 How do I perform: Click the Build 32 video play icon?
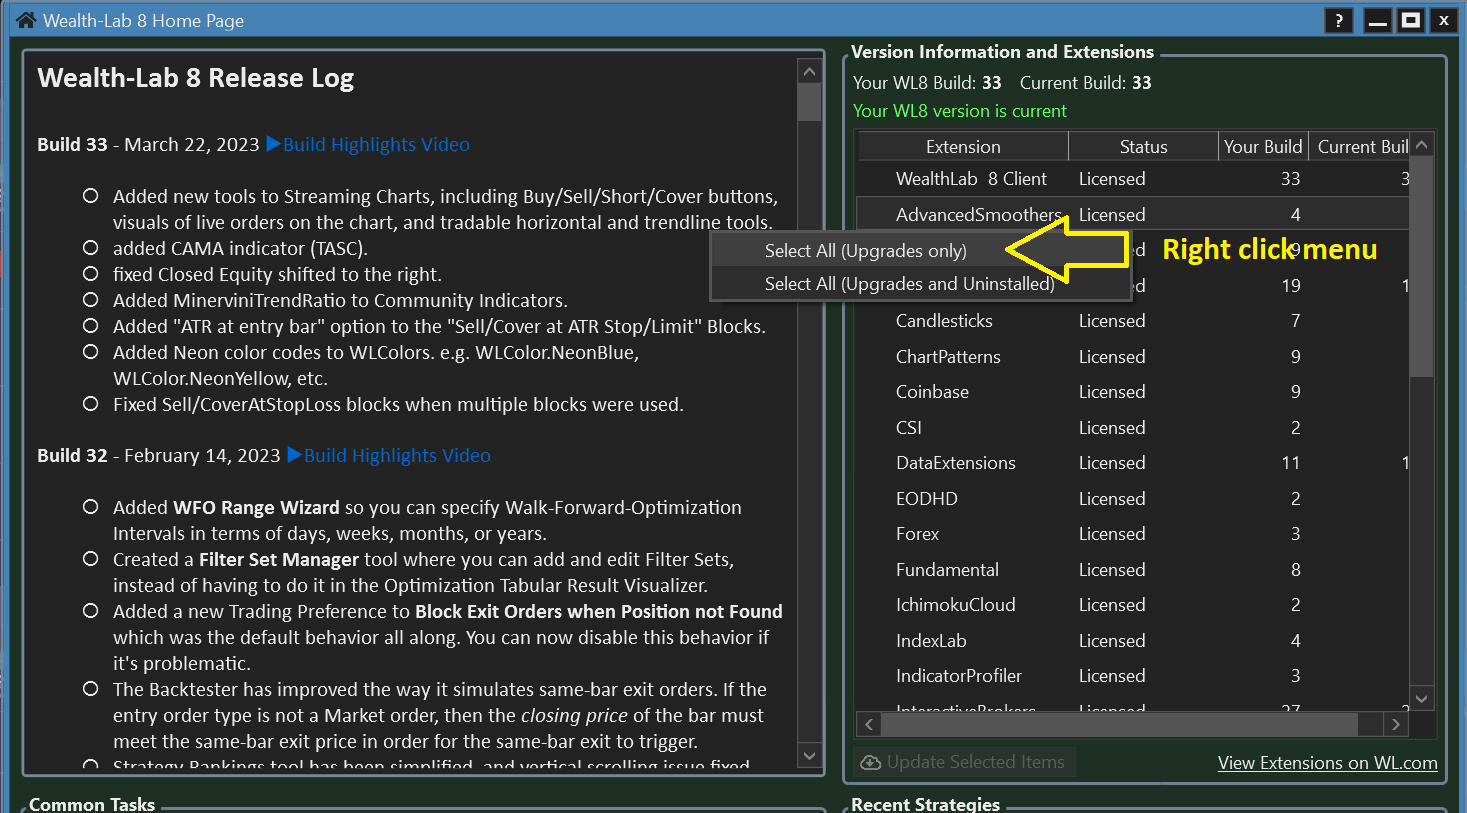[294, 455]
